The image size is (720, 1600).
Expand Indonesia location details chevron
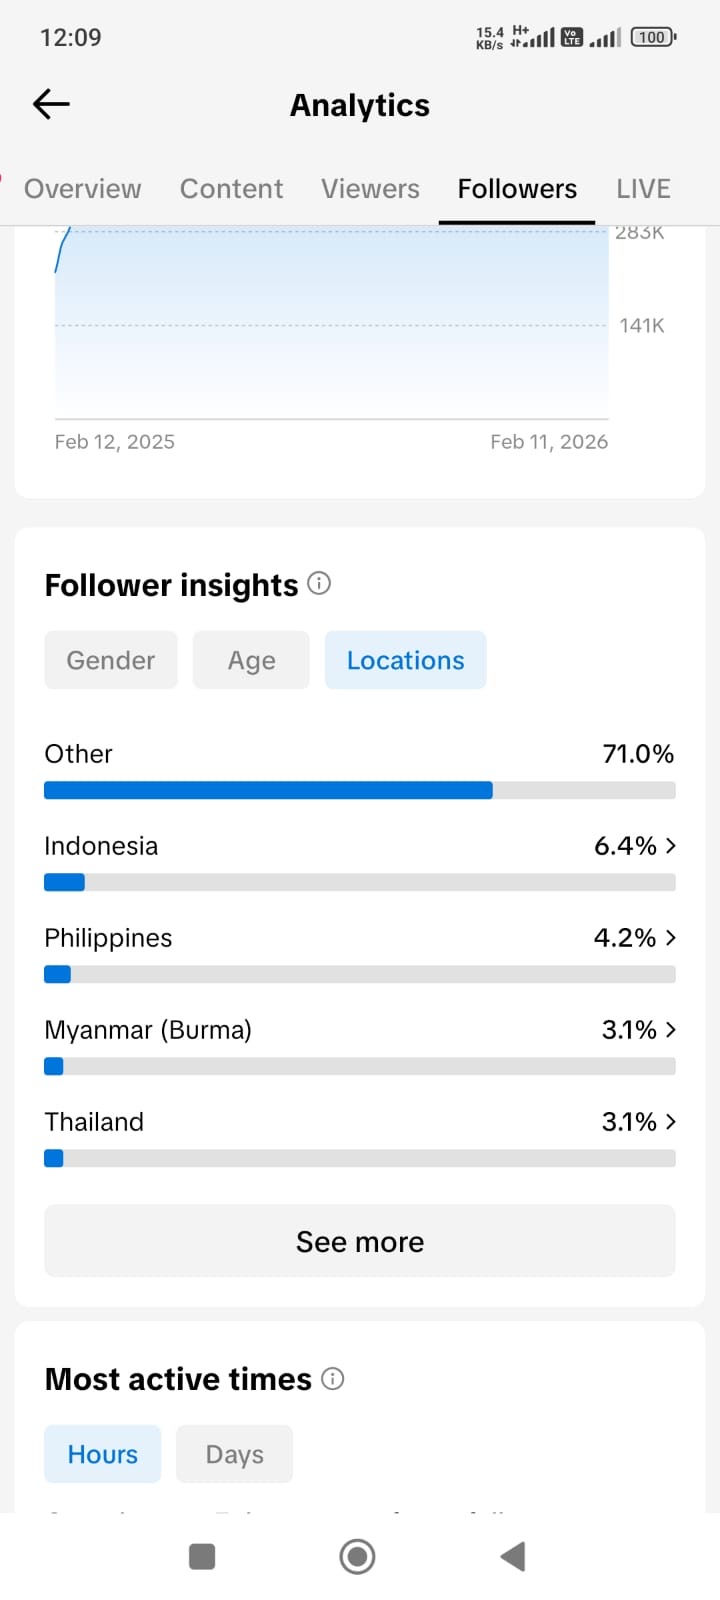tap(670, 846)
